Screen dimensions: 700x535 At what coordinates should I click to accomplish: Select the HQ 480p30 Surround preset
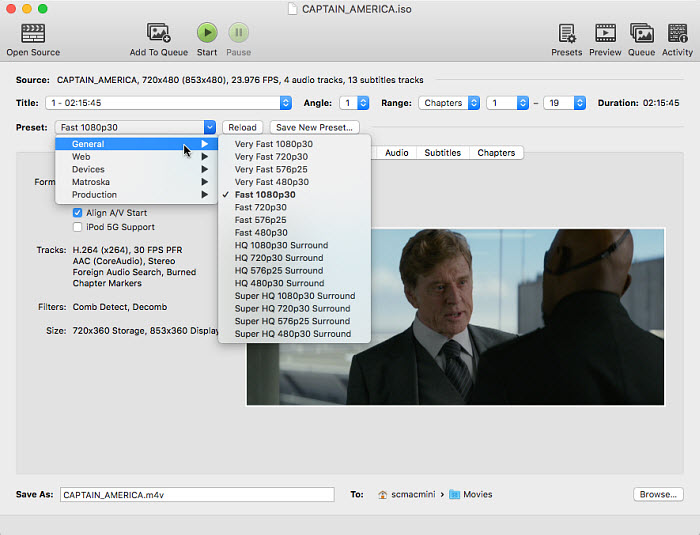coord(295,283)
